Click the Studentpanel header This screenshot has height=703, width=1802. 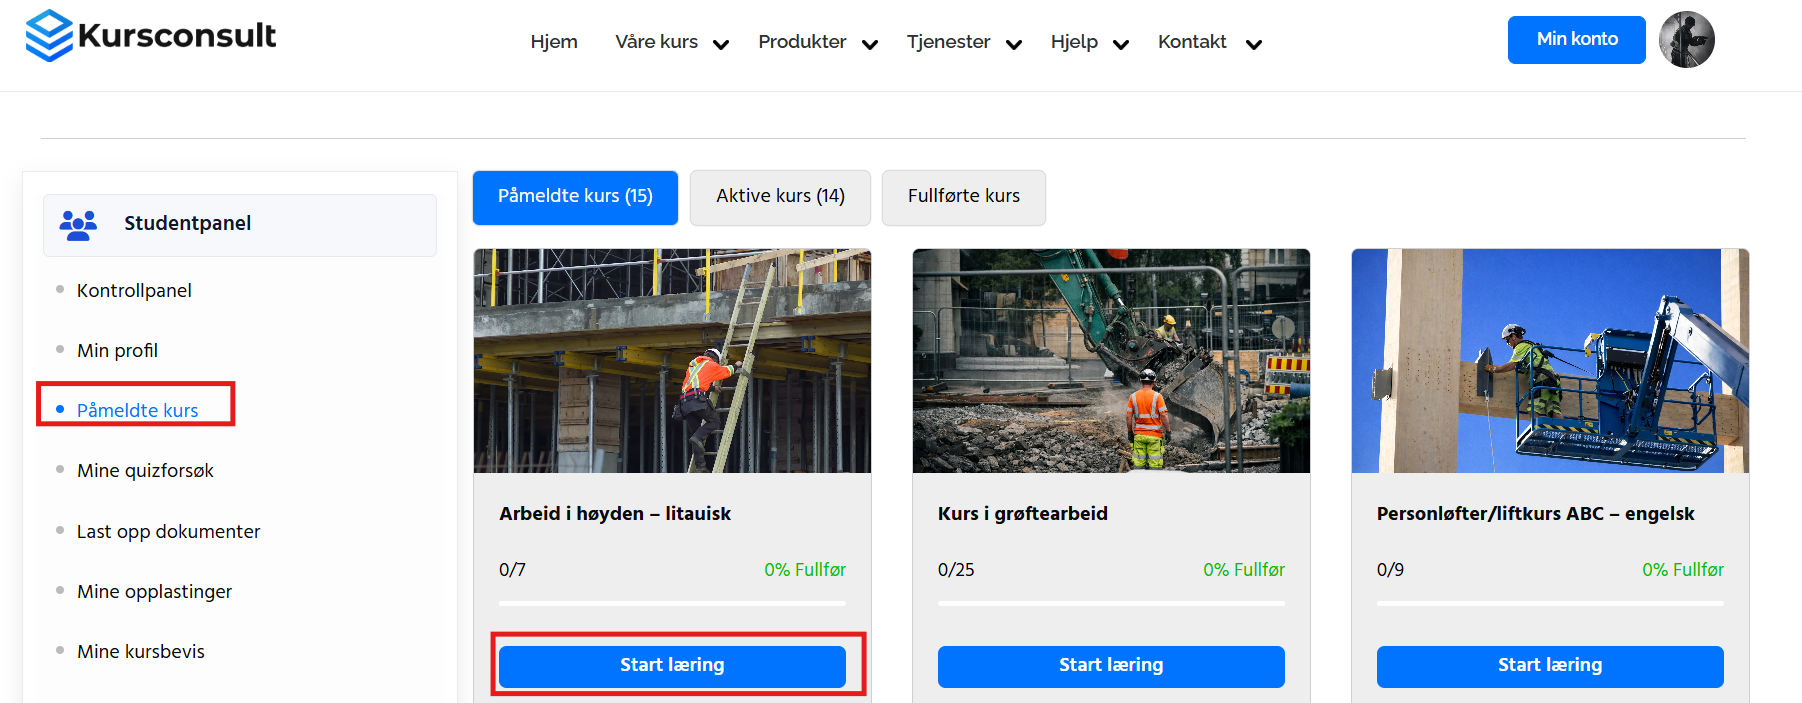(x=240, y=225)
